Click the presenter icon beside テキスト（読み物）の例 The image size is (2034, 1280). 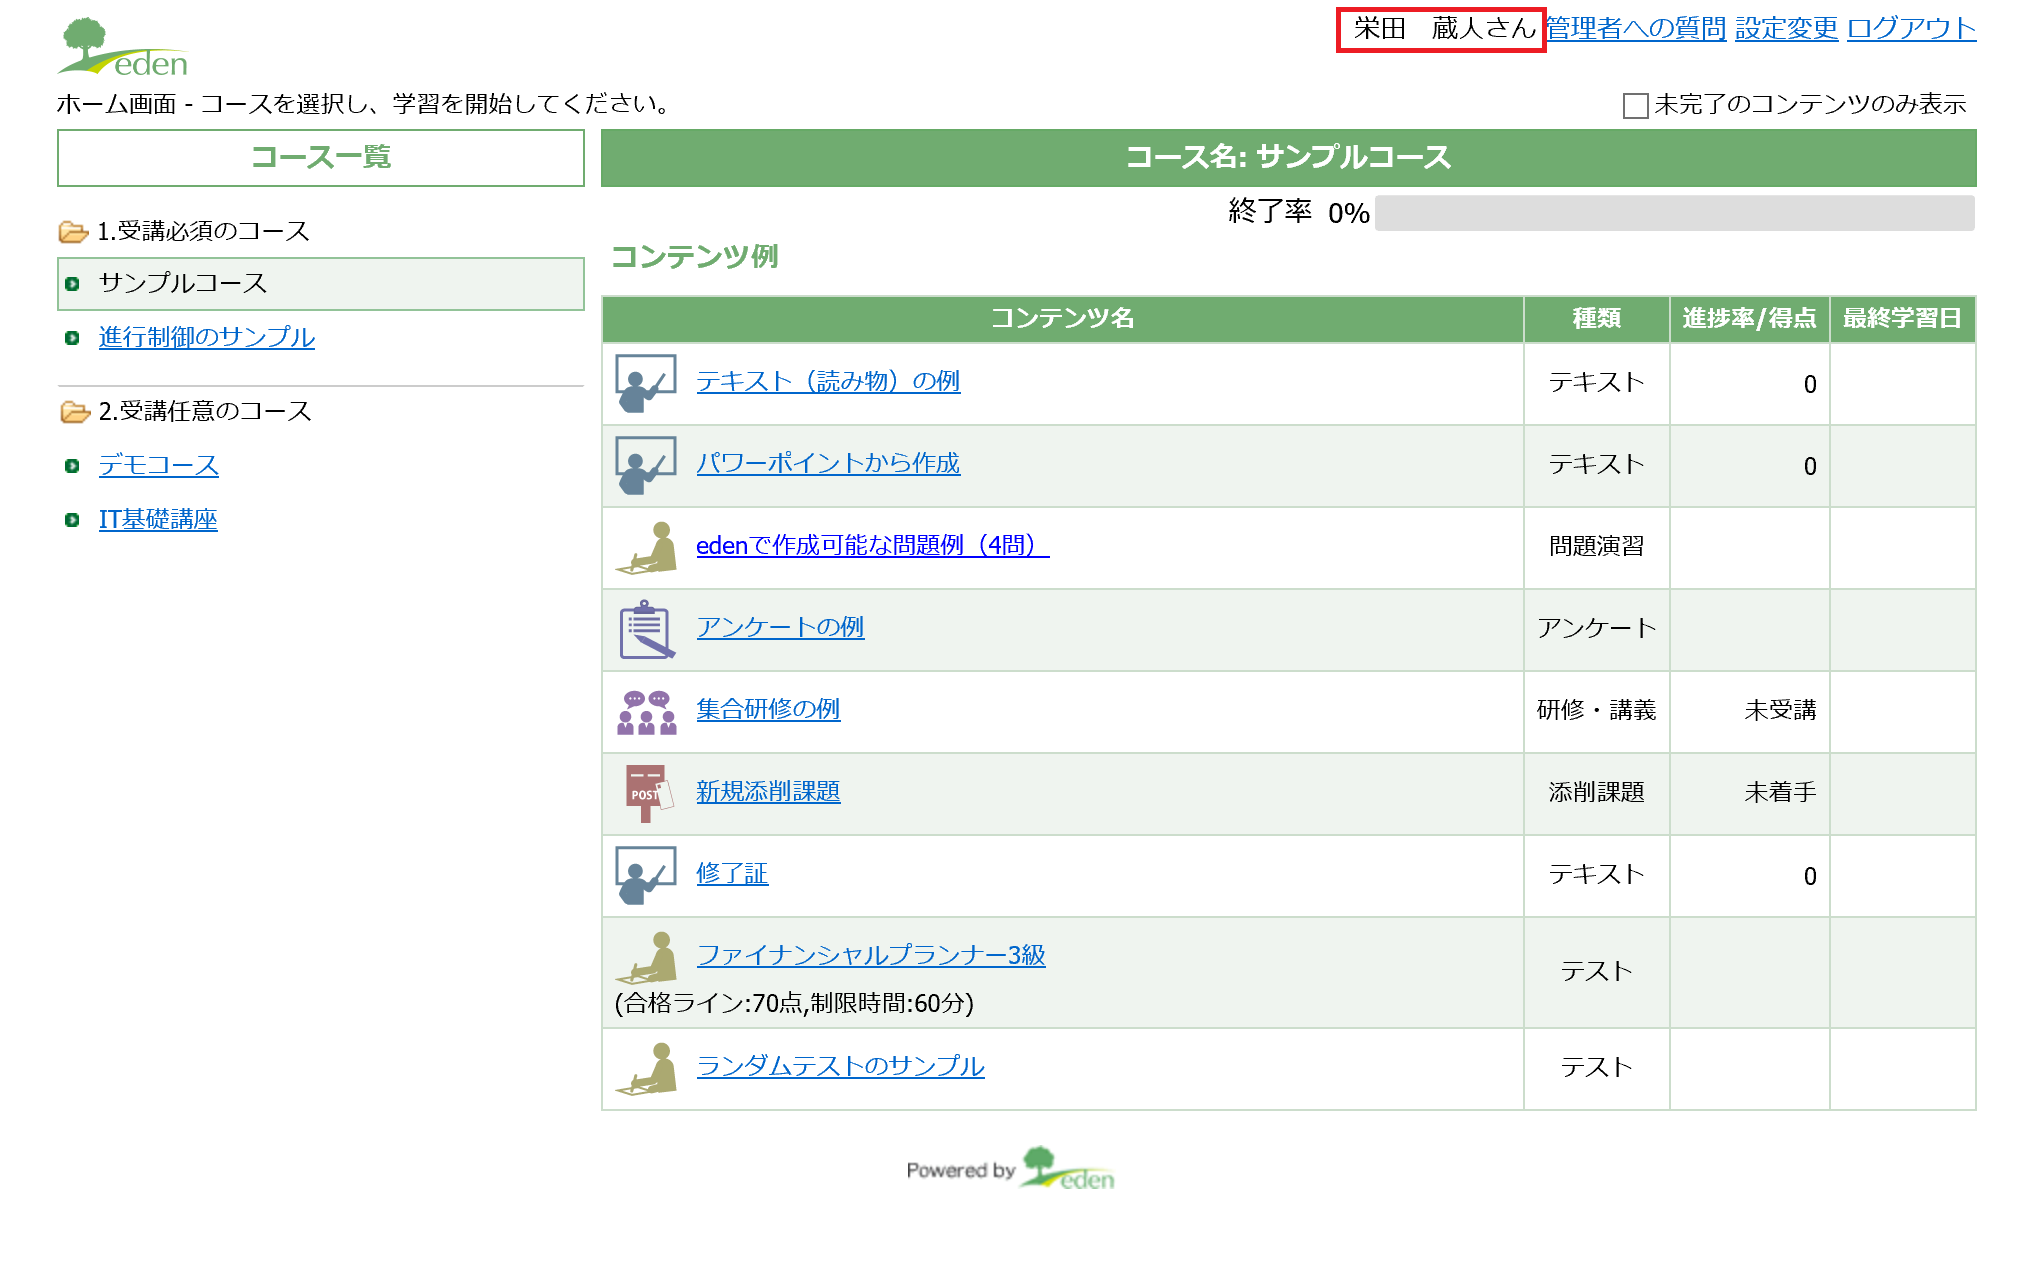point(645,383)
